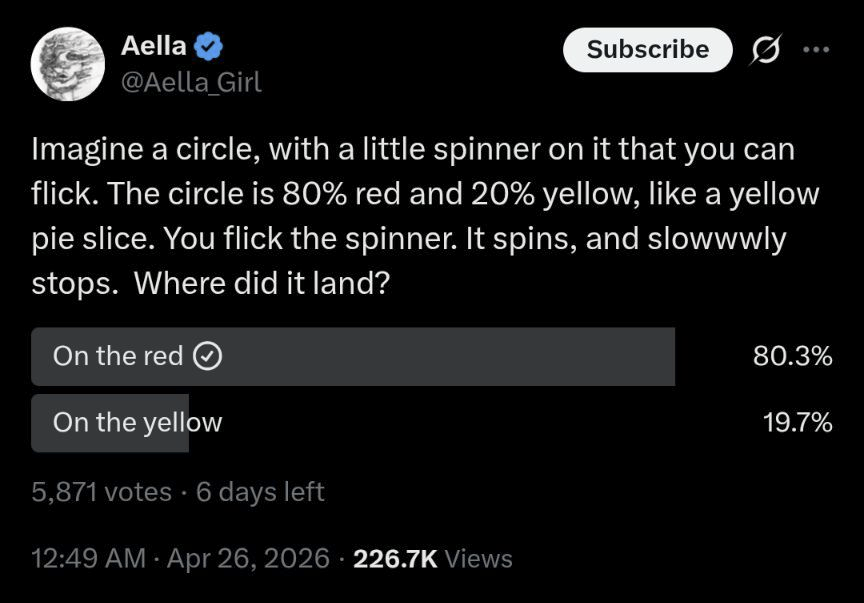Open Aella's profile picture
The image size is (864, 603).
pyautogui.click(x=68, y=63)
